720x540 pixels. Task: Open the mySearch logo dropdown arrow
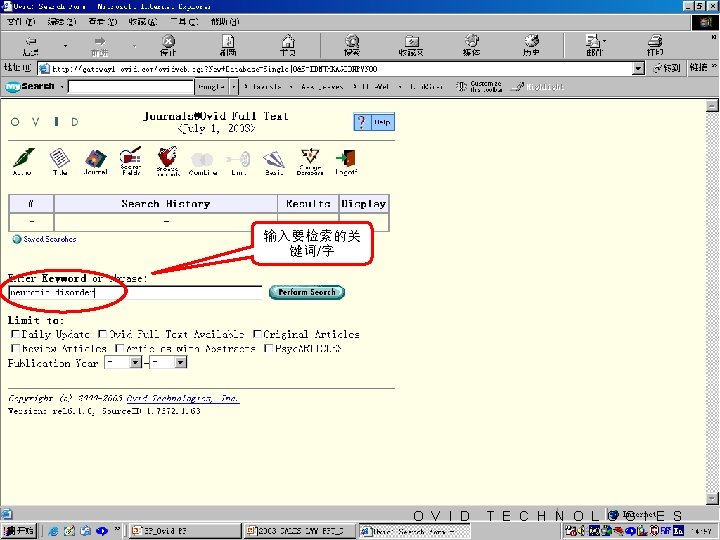(x=62, y=86)
